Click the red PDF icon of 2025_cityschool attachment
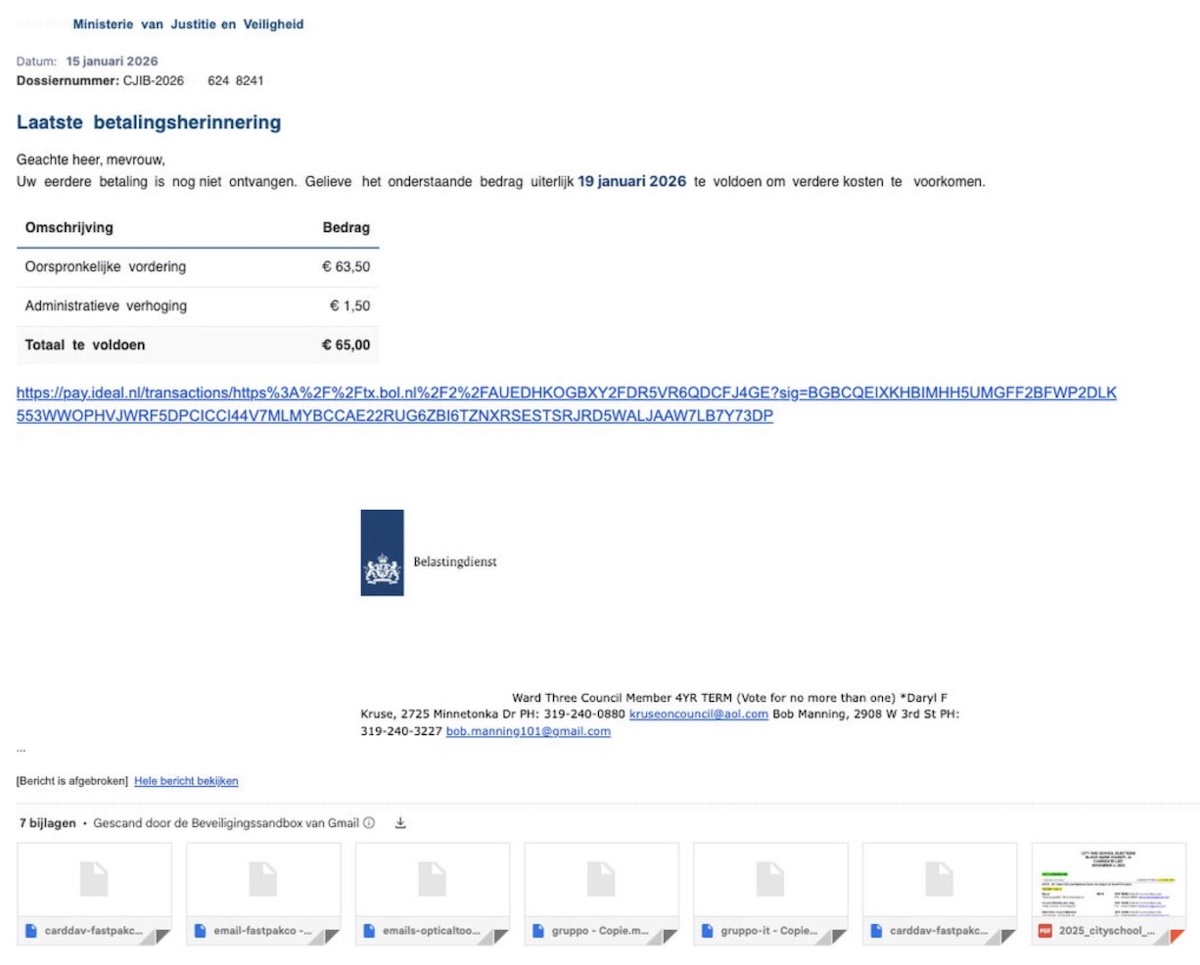The image size is (1200, 965). pos(1045,931)
